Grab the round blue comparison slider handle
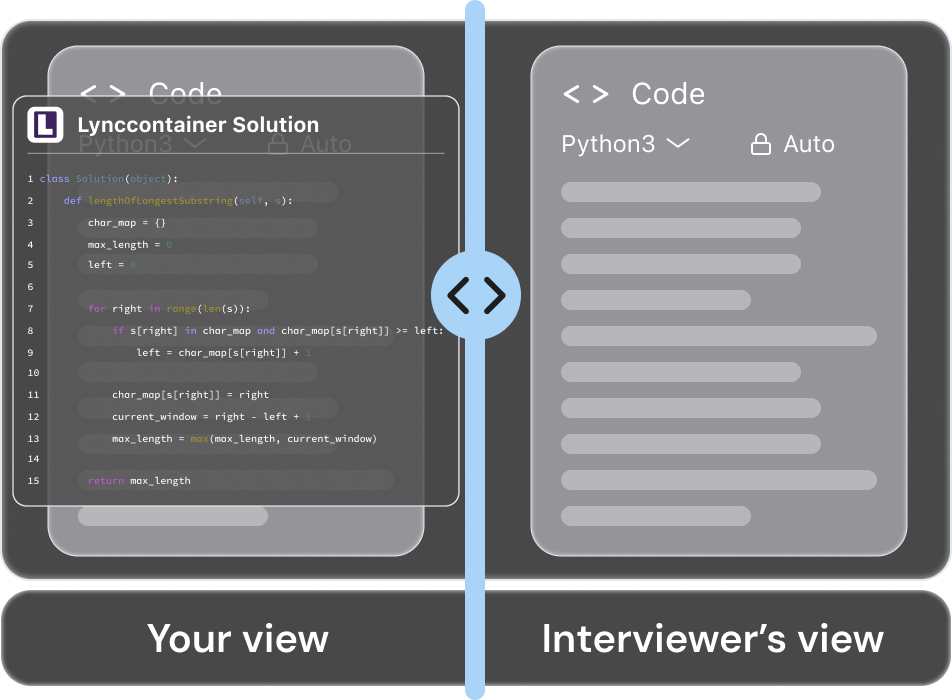 coord(476,295)
